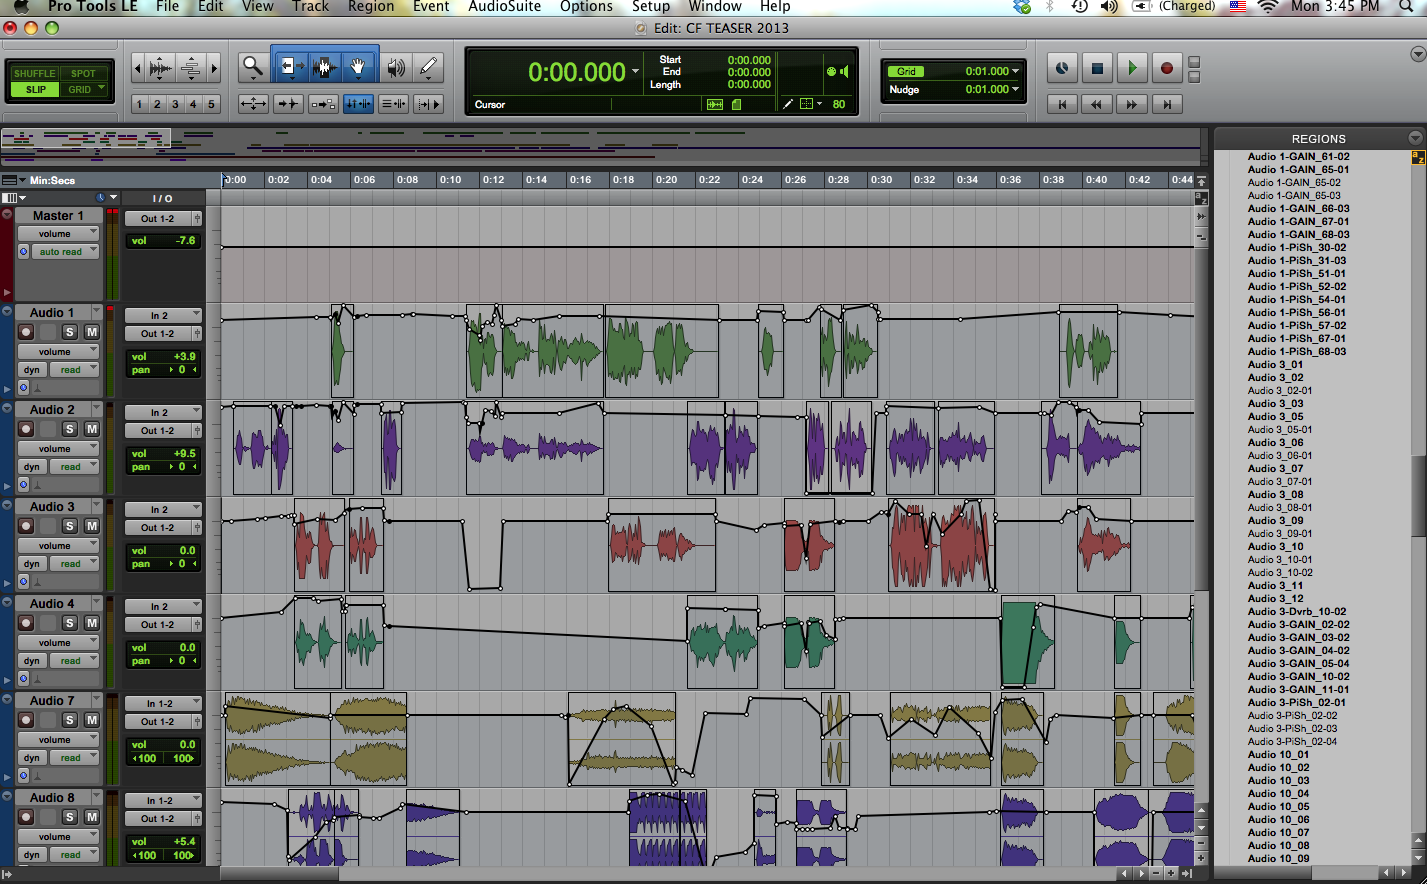
Task: Click the Online clock transport button
Action: [x=1062, y=69]
